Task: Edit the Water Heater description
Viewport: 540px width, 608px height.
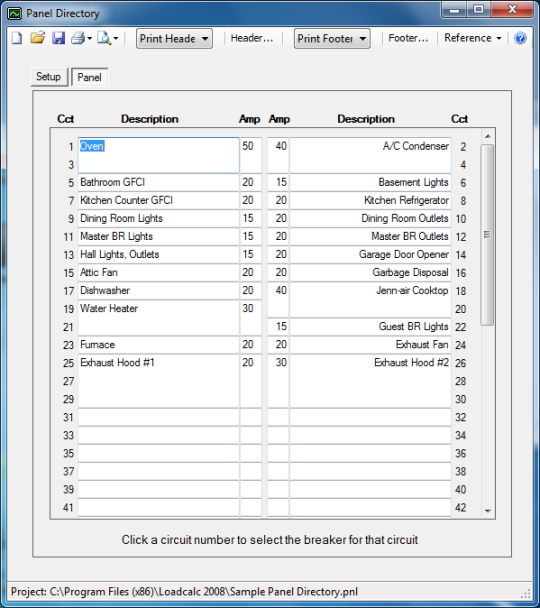Action: pos(159,318)
